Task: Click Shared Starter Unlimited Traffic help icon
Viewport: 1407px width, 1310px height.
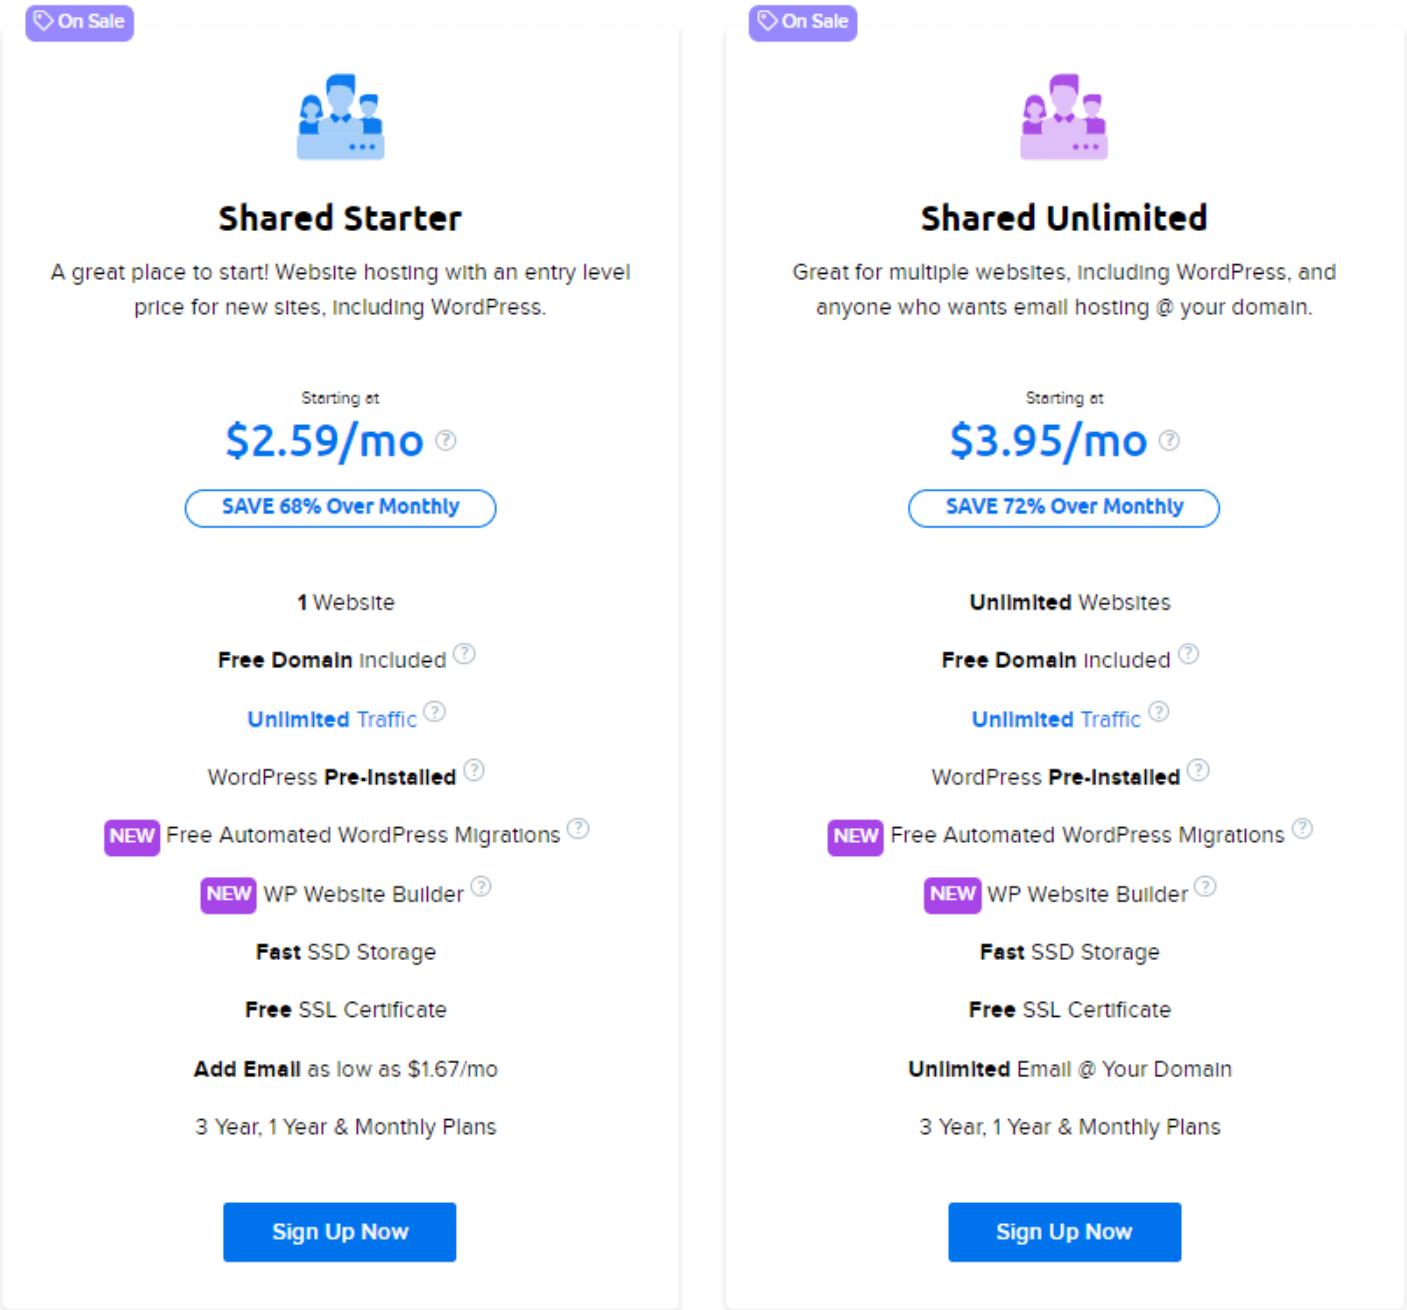Action: [434, 712]
